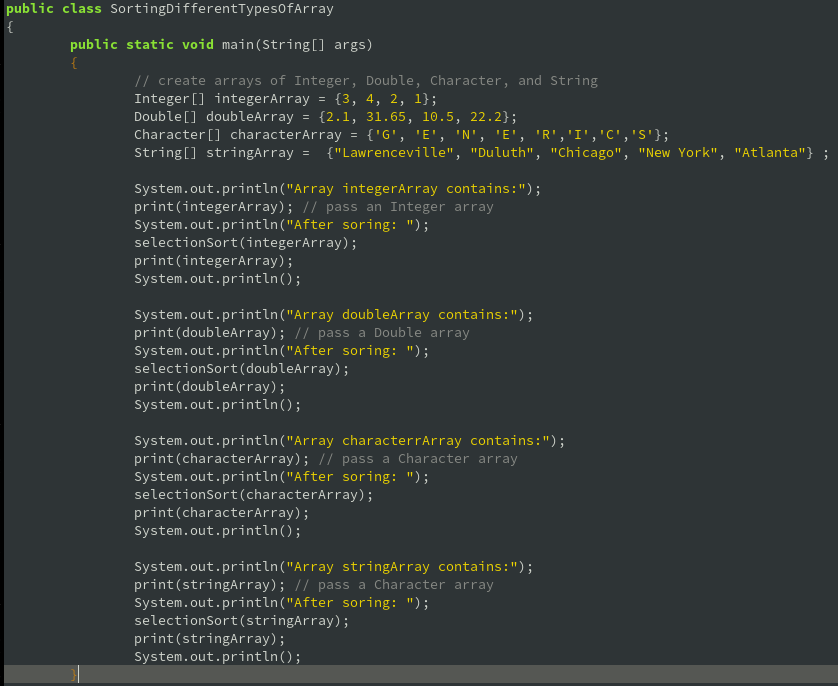Click the first selectionSort(integerArray) call
Image resolution: width=838 pixels, height=686 pixels.
click(x=245, y=242)
